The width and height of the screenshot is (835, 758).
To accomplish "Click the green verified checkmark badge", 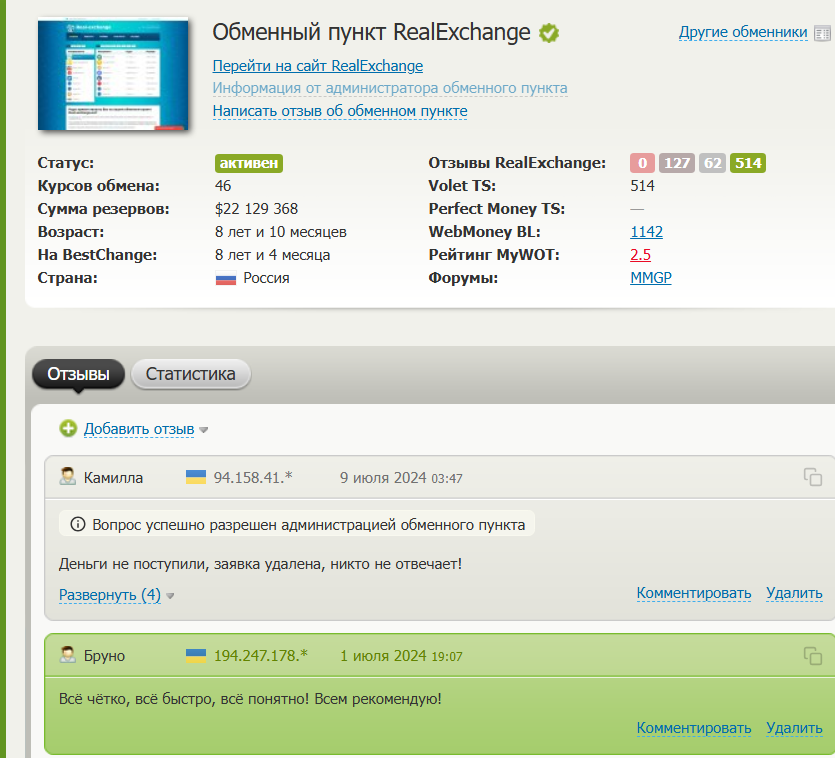I will click(549, 33).
